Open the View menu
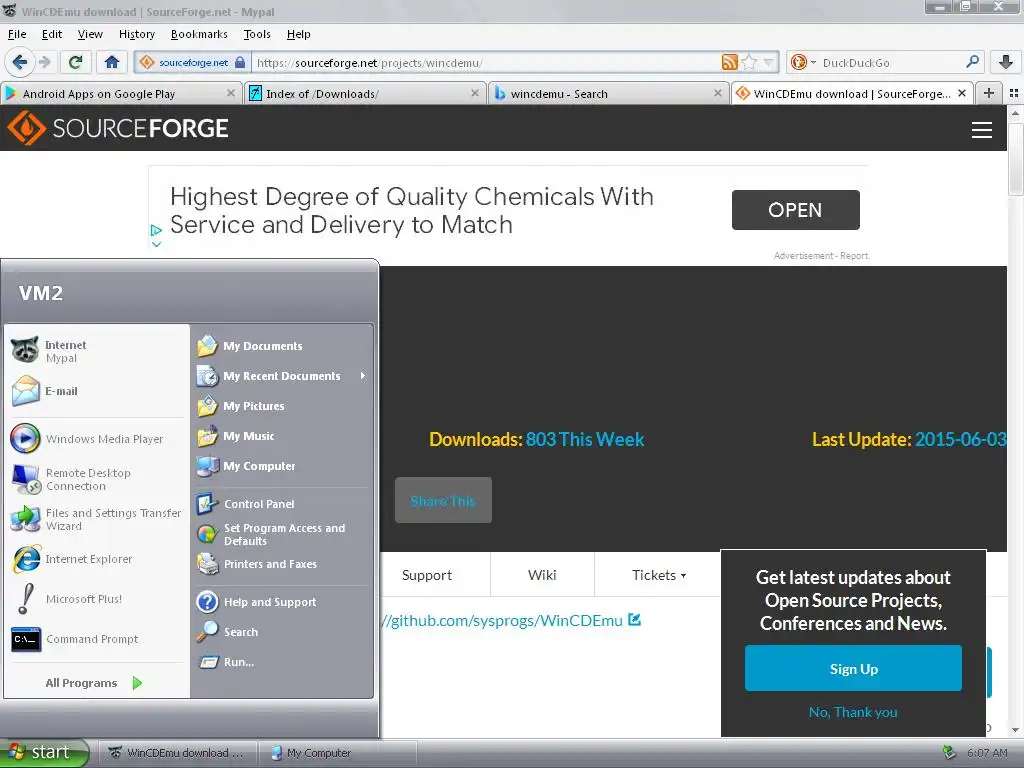 coord(90,34)
